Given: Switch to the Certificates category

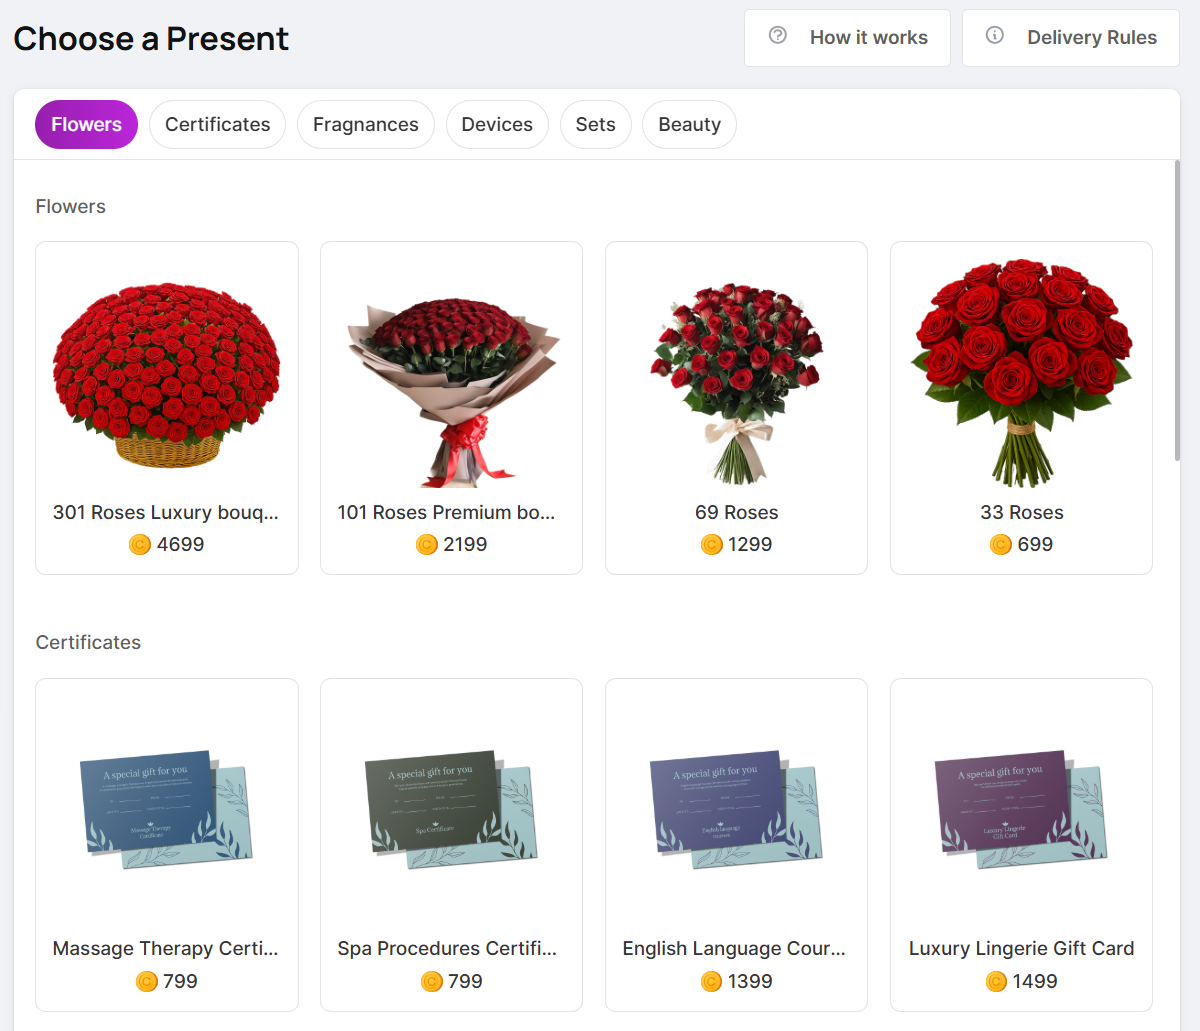Looking at the screenshot, I should pos(217,124).
